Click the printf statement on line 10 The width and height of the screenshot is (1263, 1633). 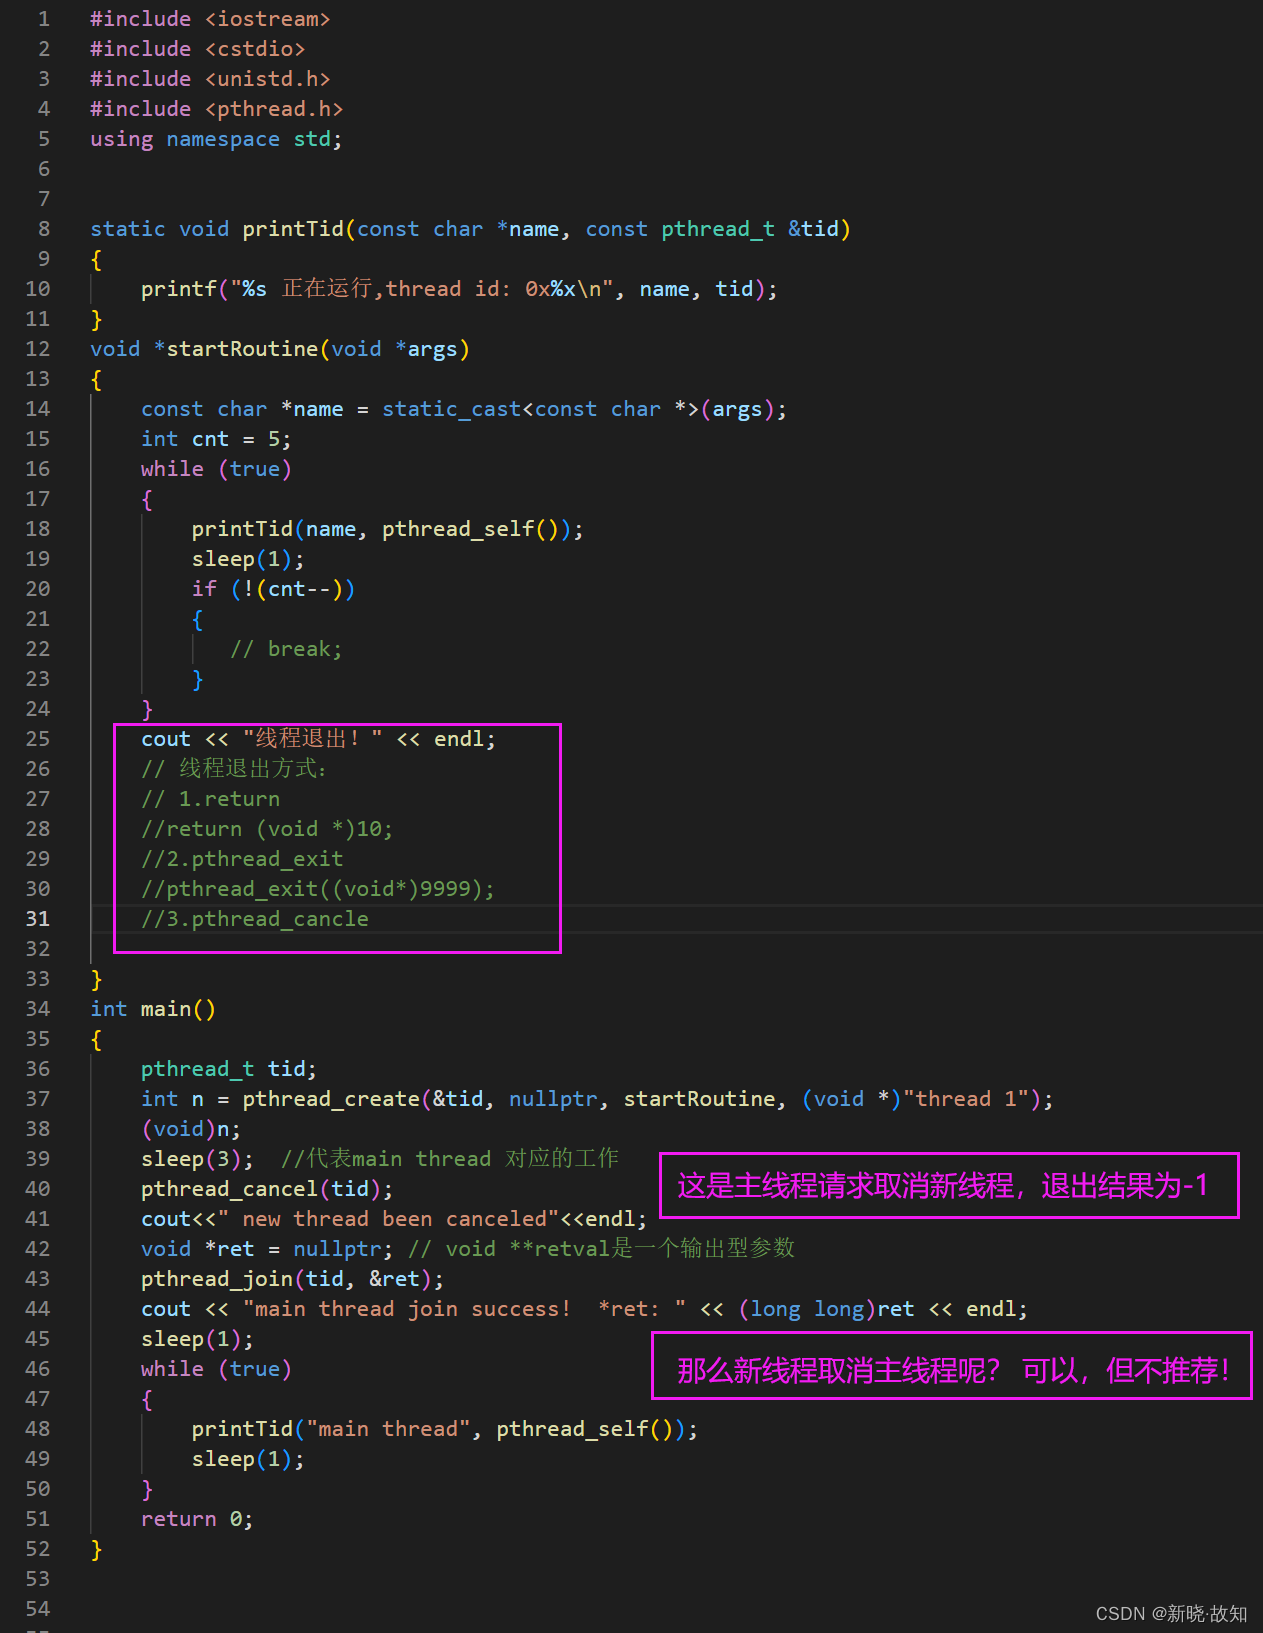tap(459, 289)
